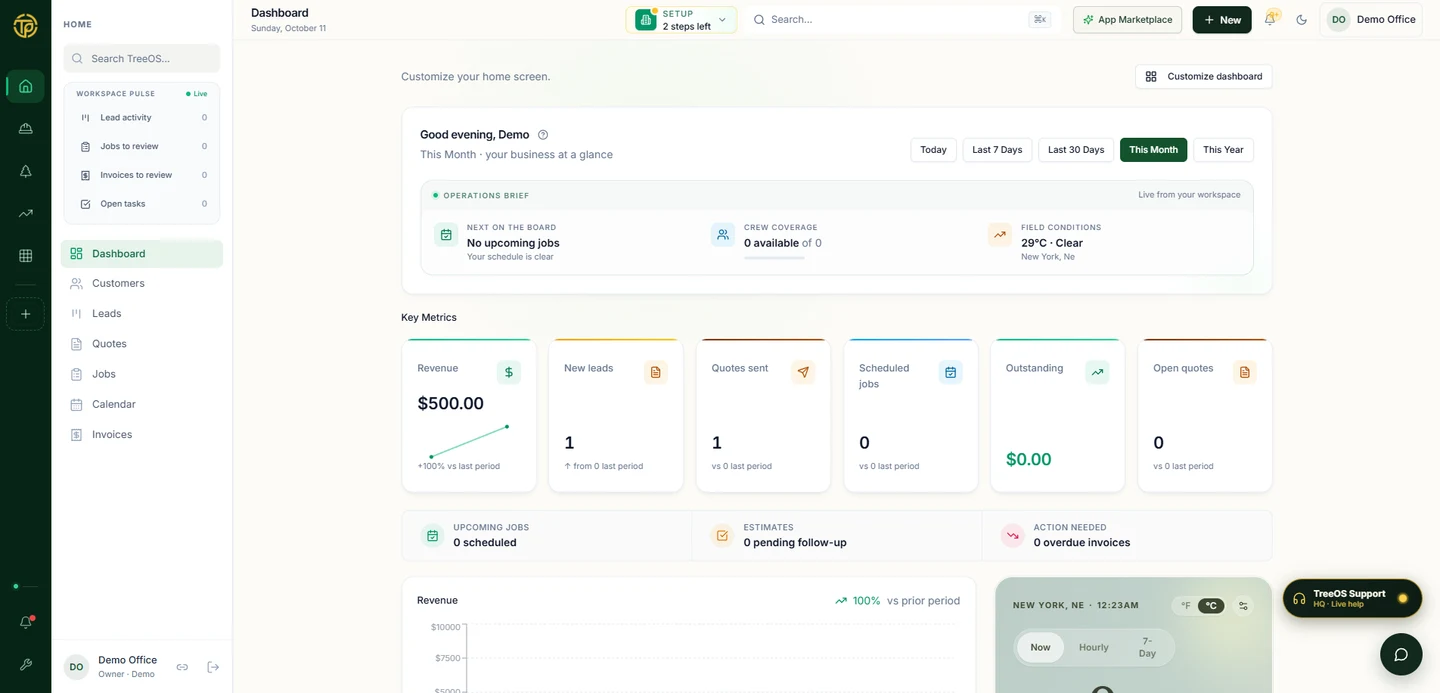
Task: Click the Outstanding trend icon
Action: pos(1098,372)
